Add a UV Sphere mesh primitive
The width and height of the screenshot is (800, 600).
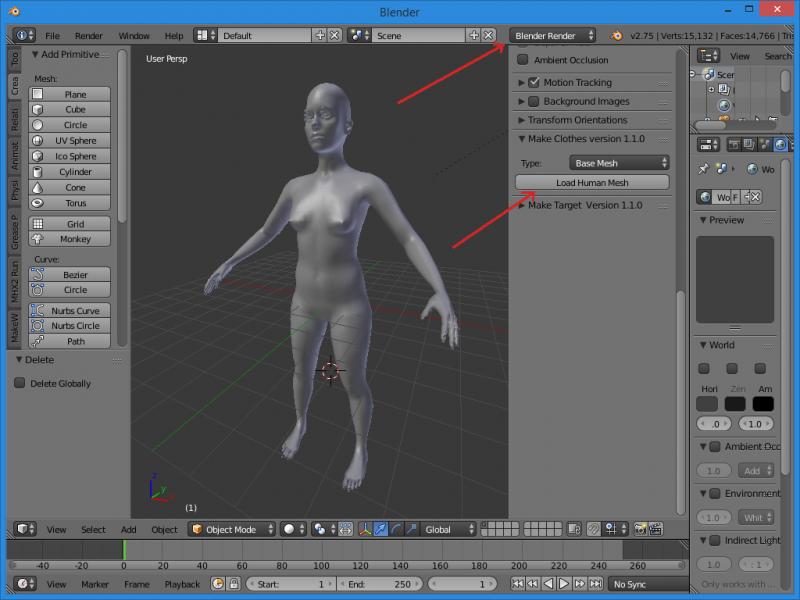(x=75, y=141)
